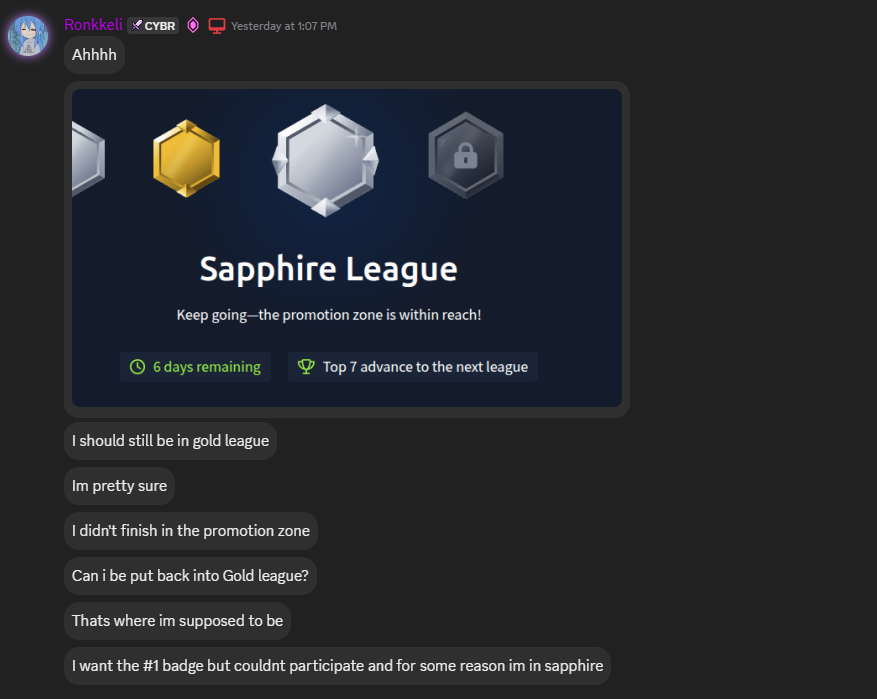Screen dimensions: 877x699
Task: Click Top 7 advance to next league
Action: click(425, 367)
